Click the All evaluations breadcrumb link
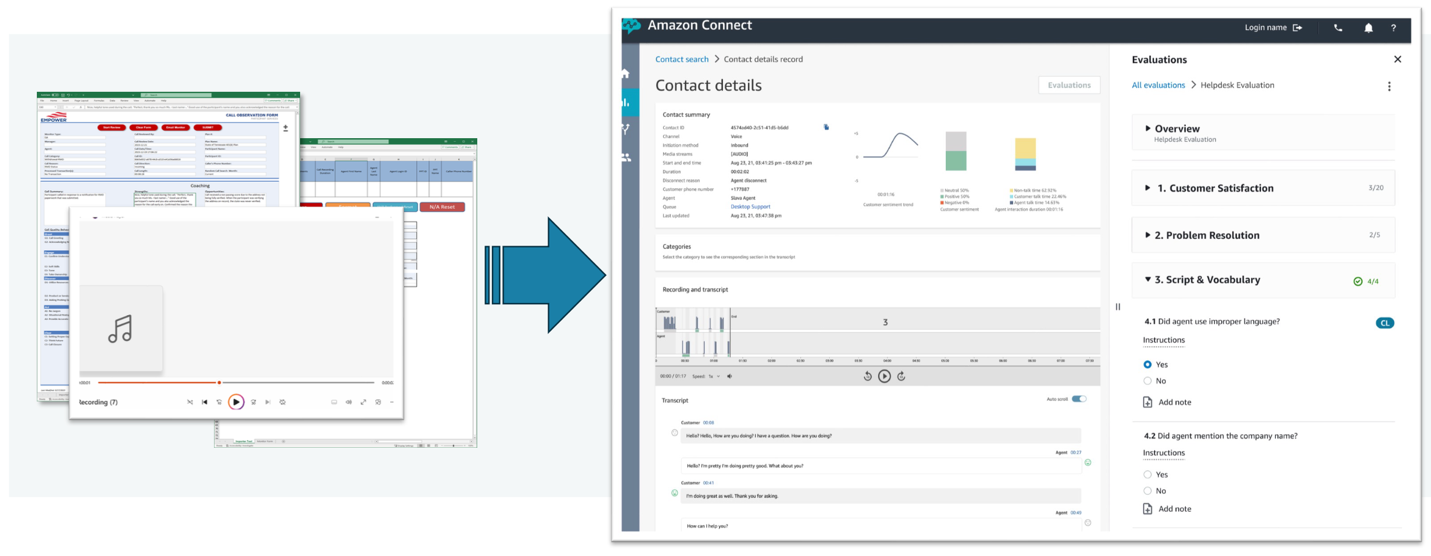Screen dimensions: 1431x556 (x=1158, y=86)
